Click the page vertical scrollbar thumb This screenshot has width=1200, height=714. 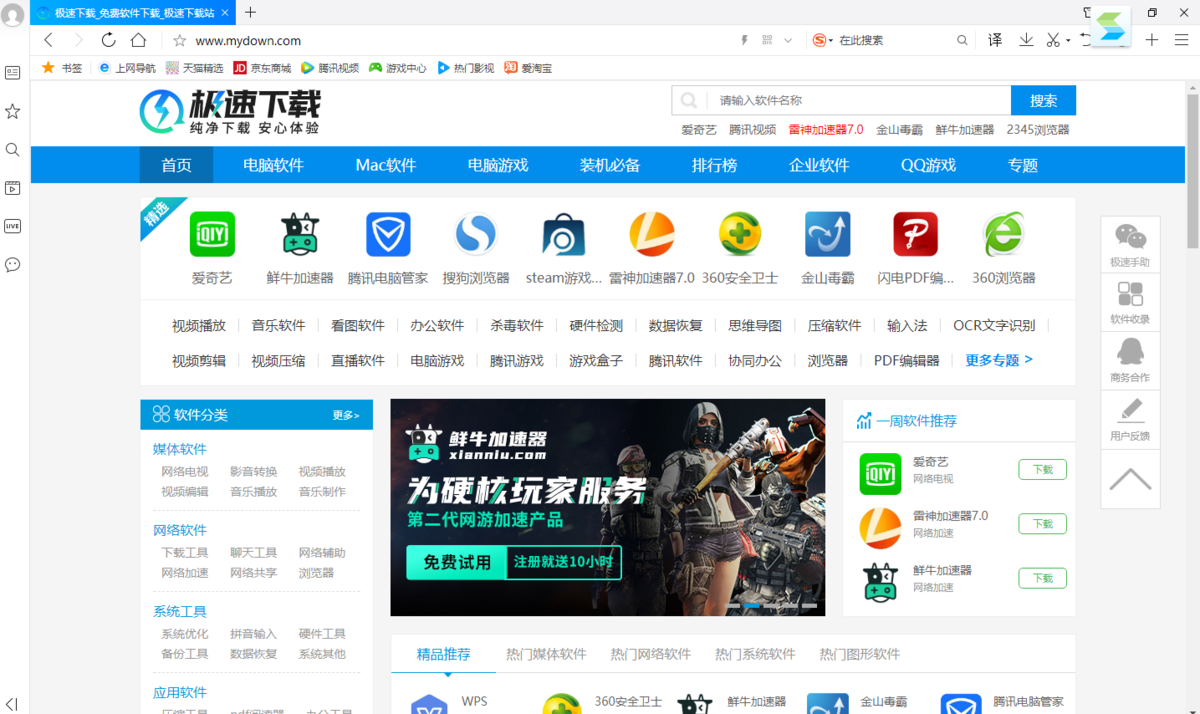coord(1192,170)
